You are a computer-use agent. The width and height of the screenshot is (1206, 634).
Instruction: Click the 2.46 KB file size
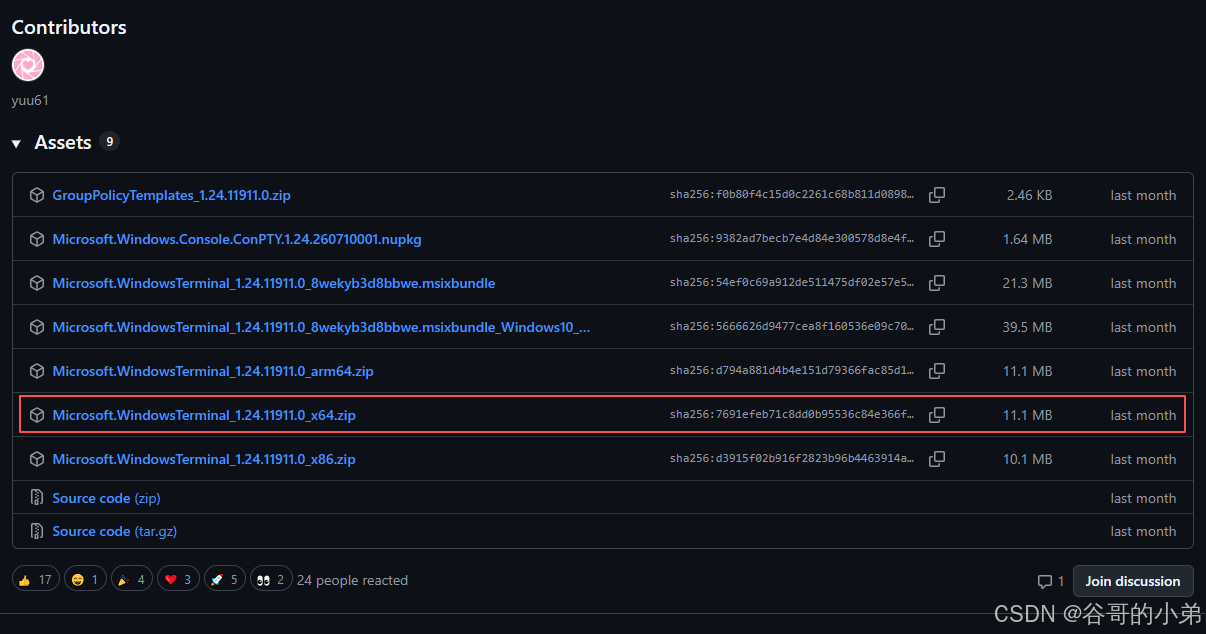[1029, 195]
